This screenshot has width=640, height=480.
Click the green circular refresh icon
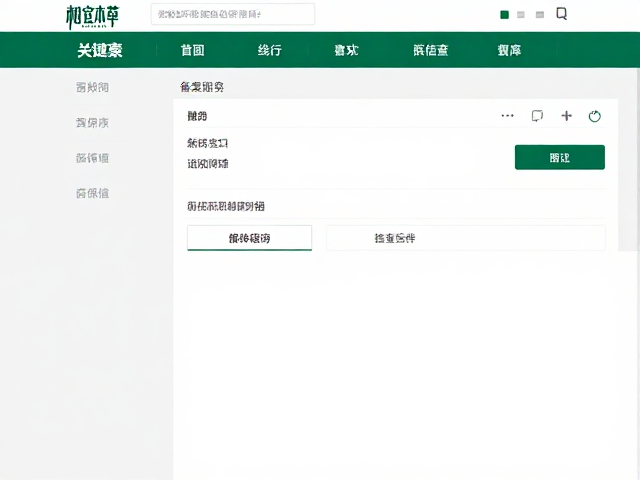[595, 116]
